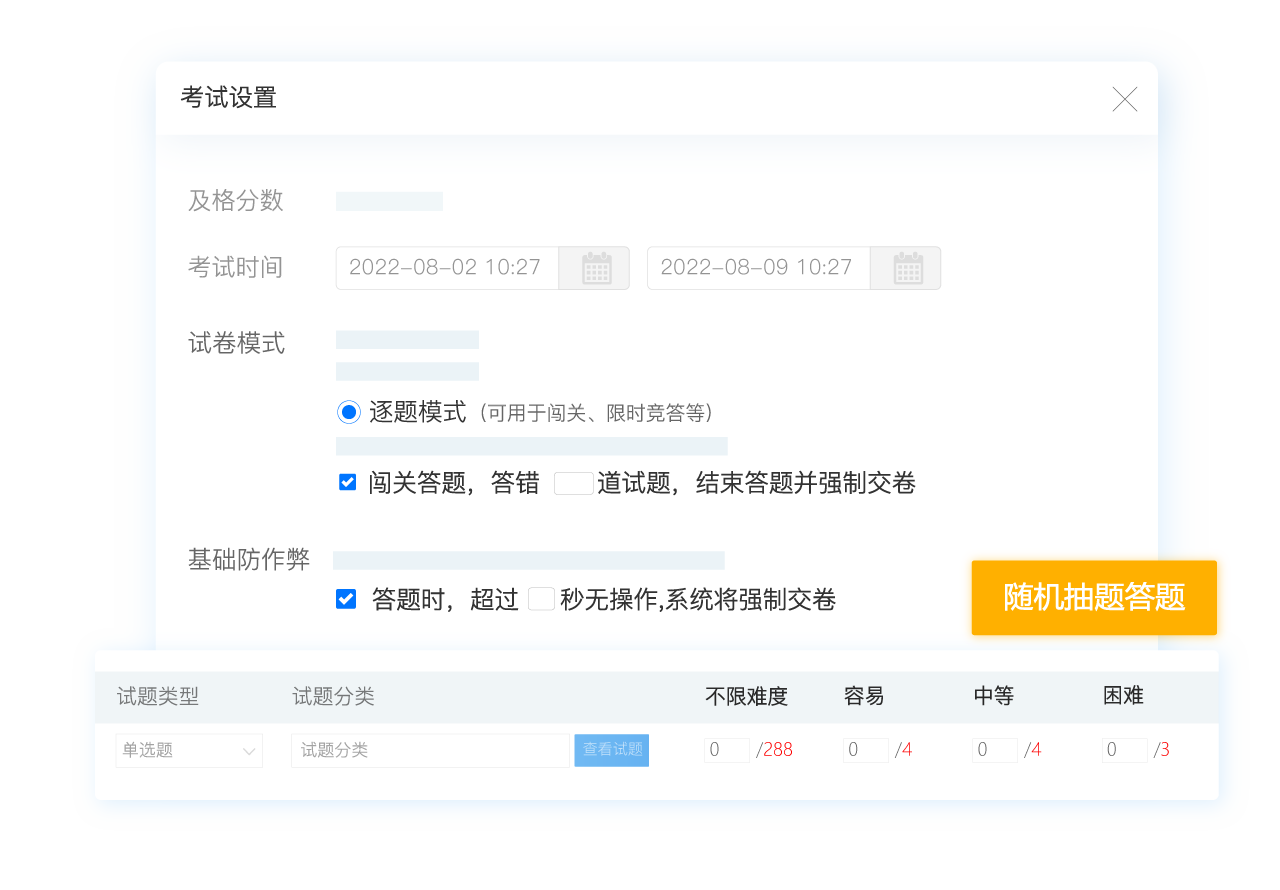Click the 试题分类 column header
The width and height of the screenshot is (1280, 890).
coord(333,697)
